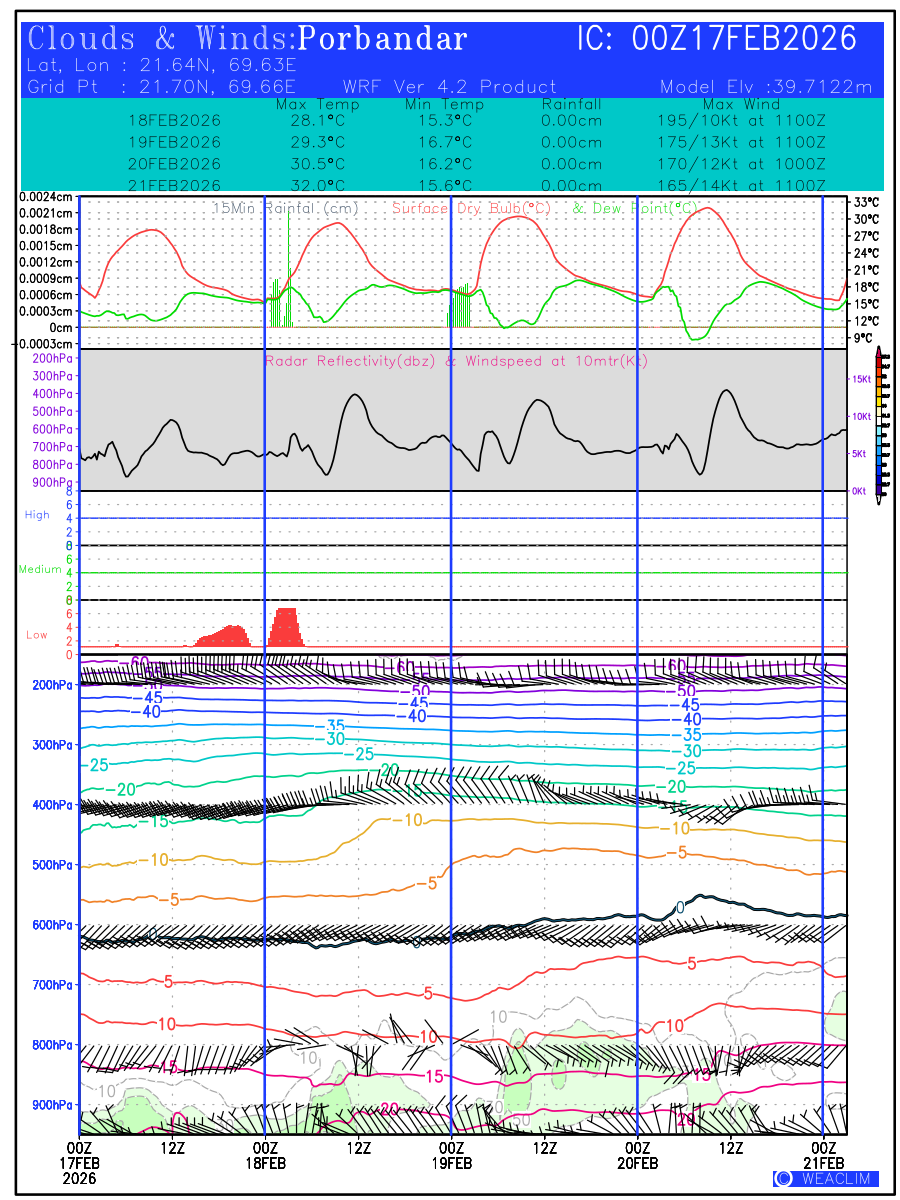Click the High cloud layer label
This screenshot has width=900, height=1200.
click(37, 515)
